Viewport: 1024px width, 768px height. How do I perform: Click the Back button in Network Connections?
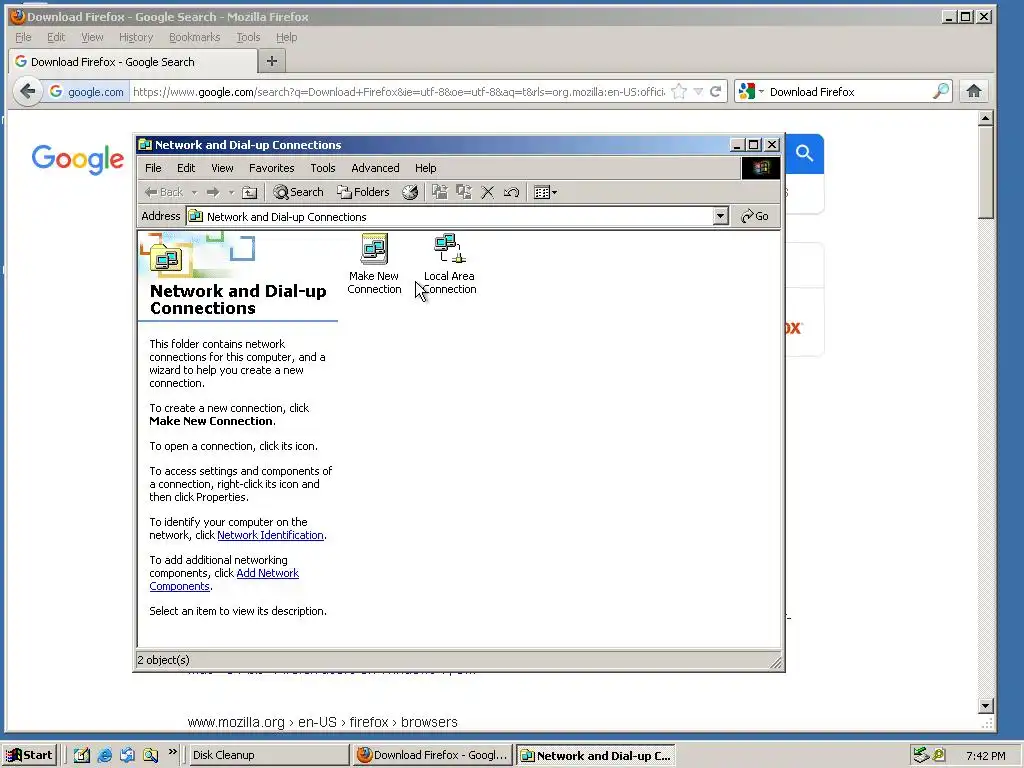tap(164, 192)
